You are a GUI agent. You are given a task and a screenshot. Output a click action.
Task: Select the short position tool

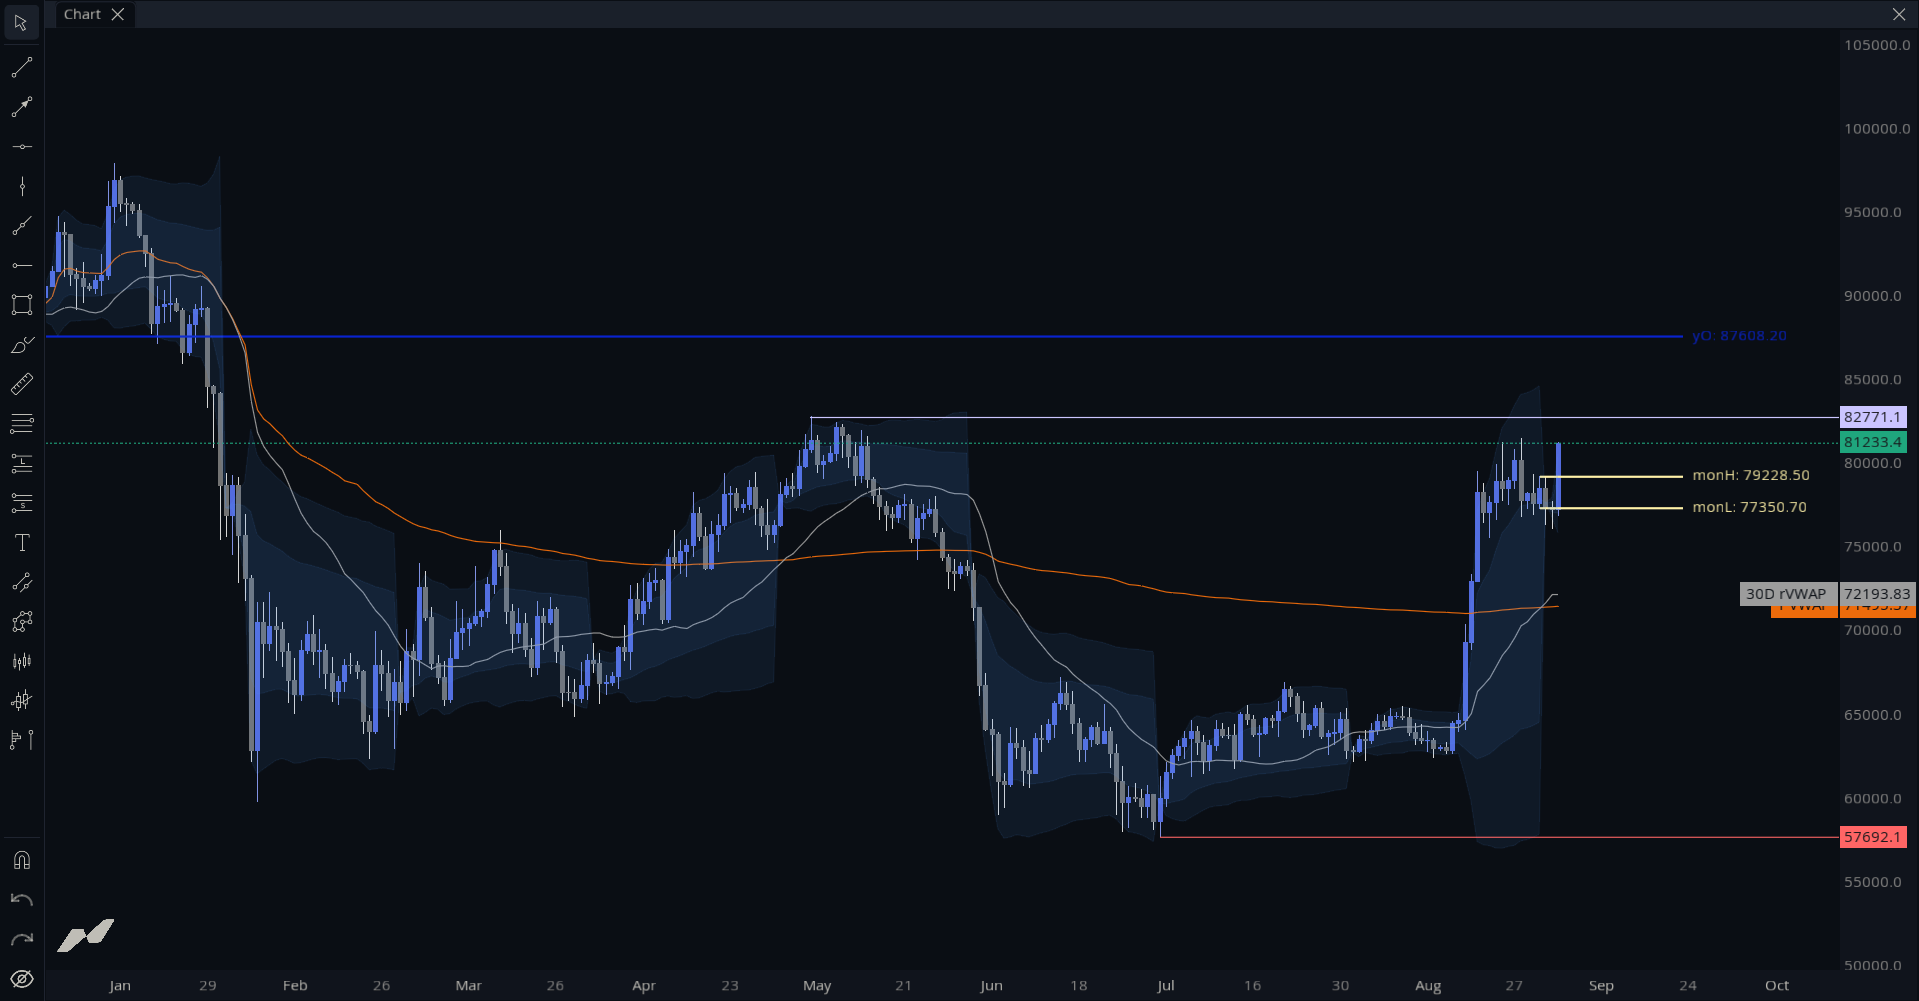[x=21, y=503]
